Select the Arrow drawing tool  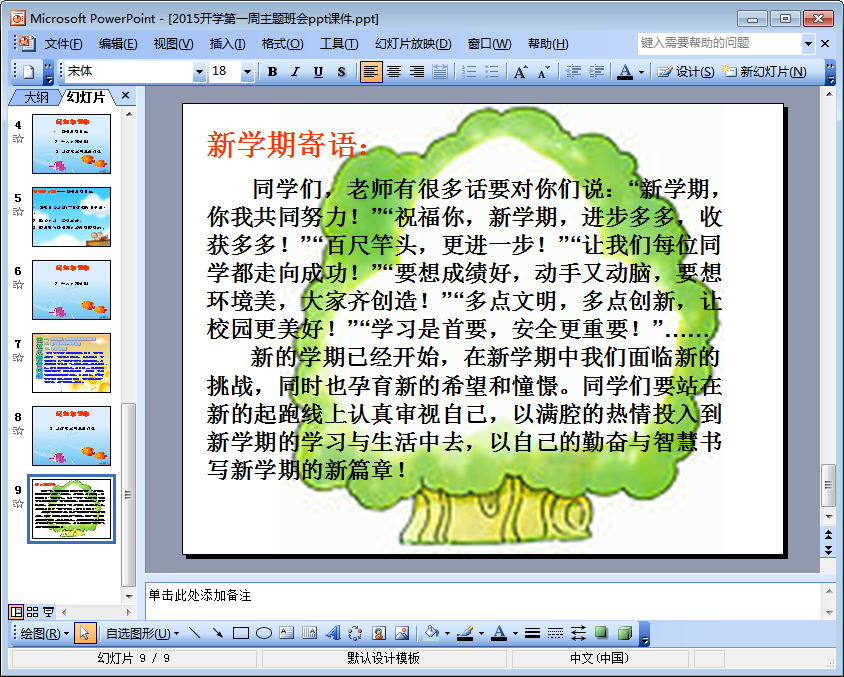pyautogui.click(x=217, y=633)
